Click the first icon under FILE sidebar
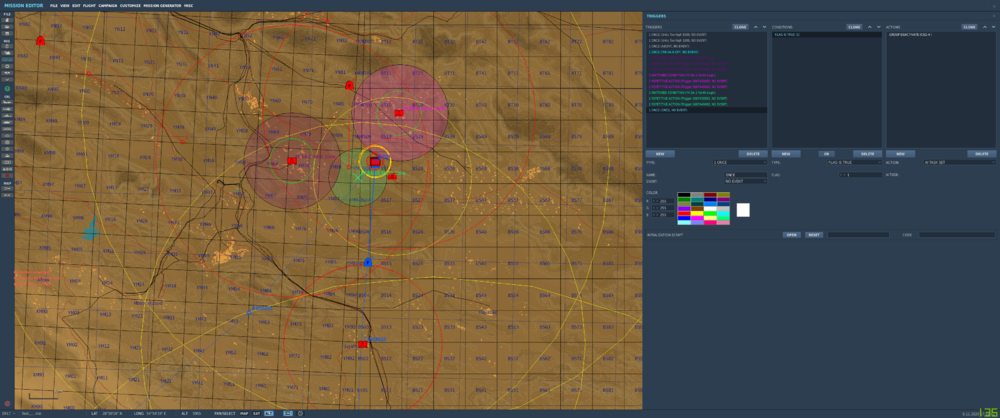Screen dimensions: 1000x418 click(x=7, y=22)
